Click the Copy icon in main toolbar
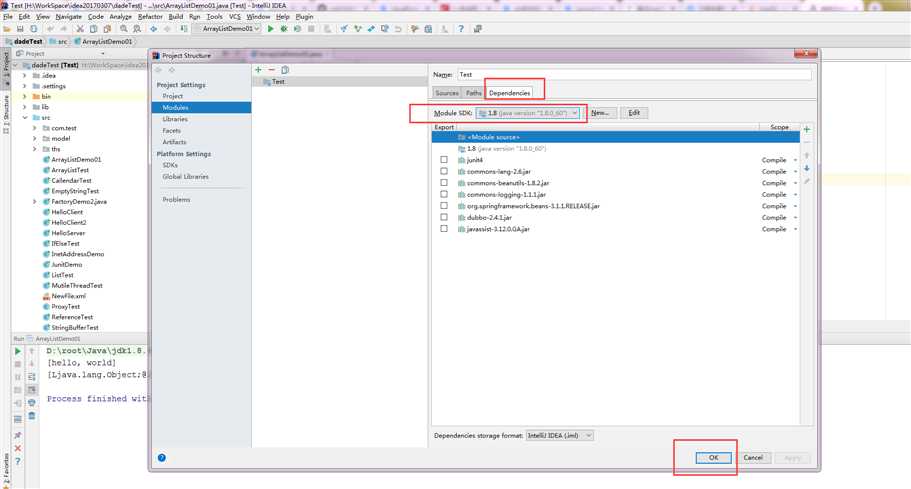The width and height of the screenshot is (911, 489). point(94,28)
